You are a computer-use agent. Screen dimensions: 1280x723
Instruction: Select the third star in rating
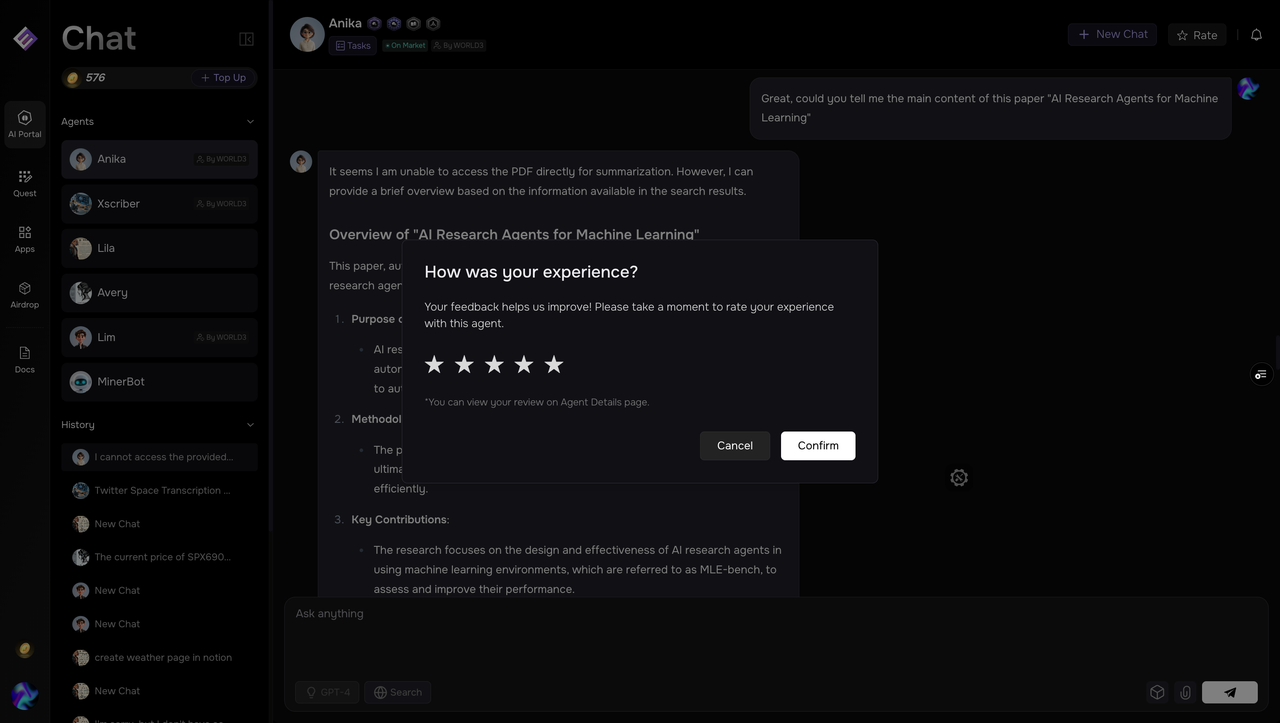pos(494,365)
